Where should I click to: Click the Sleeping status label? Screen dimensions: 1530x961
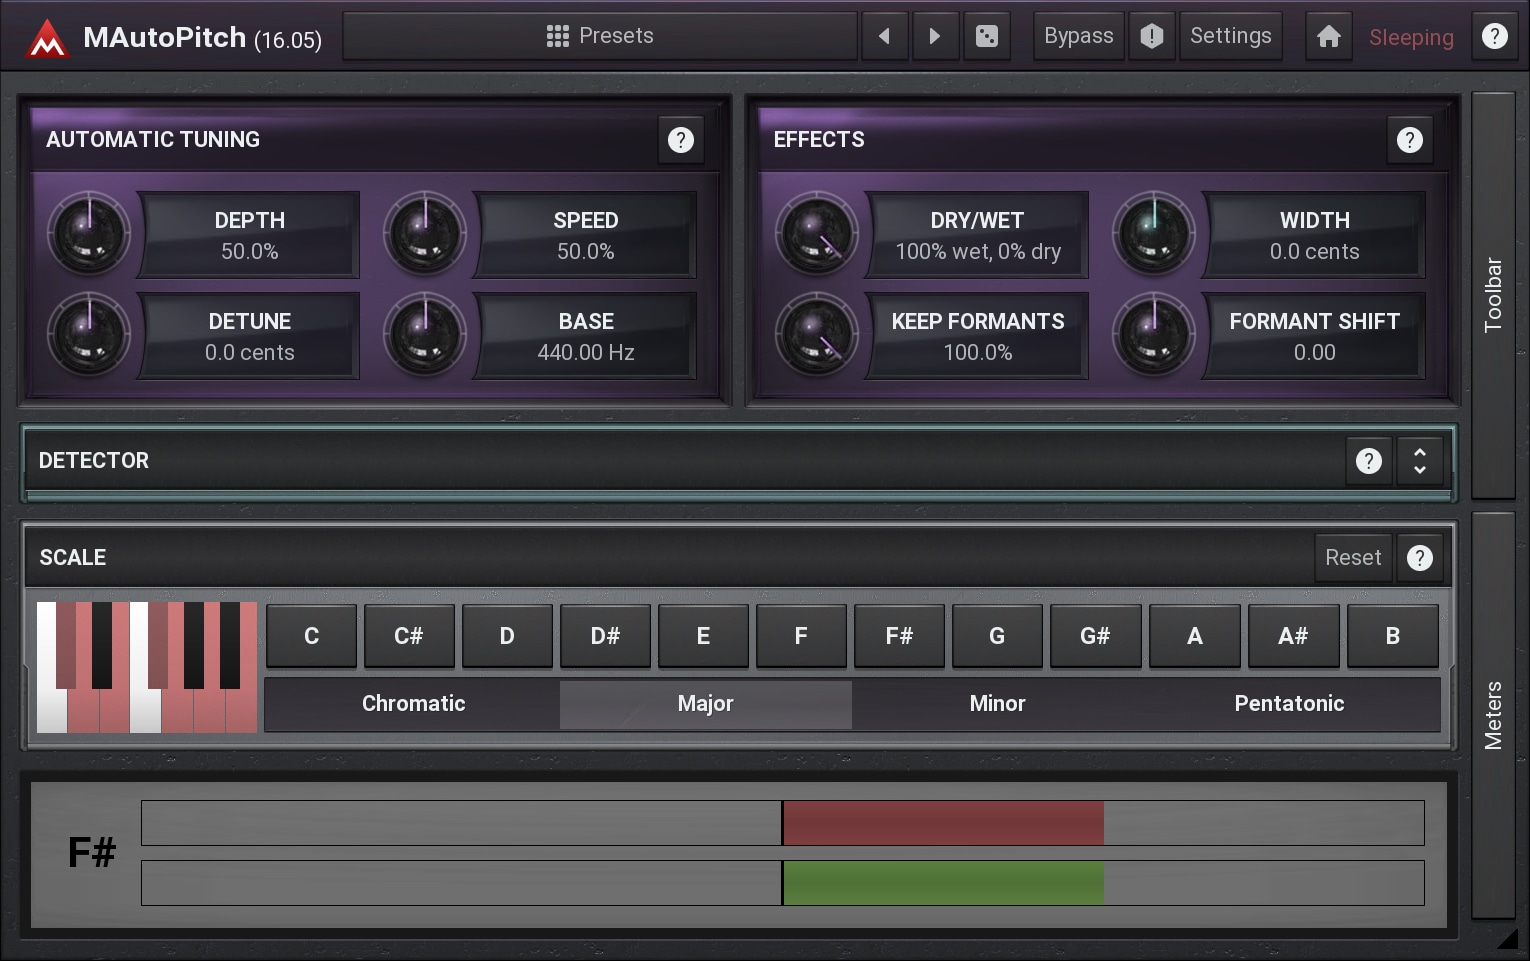coord(1411,38)
